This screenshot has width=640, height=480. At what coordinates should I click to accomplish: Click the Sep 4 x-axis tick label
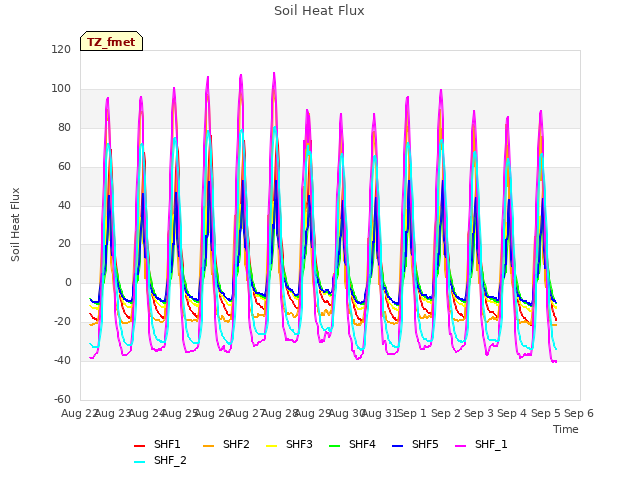512,413
